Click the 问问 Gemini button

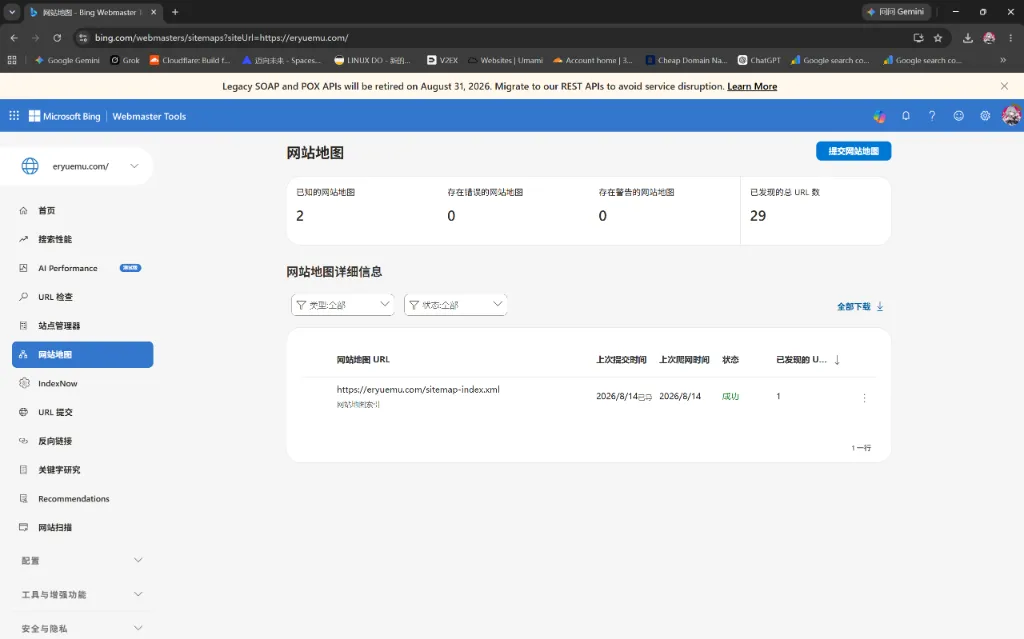(896, 12)
